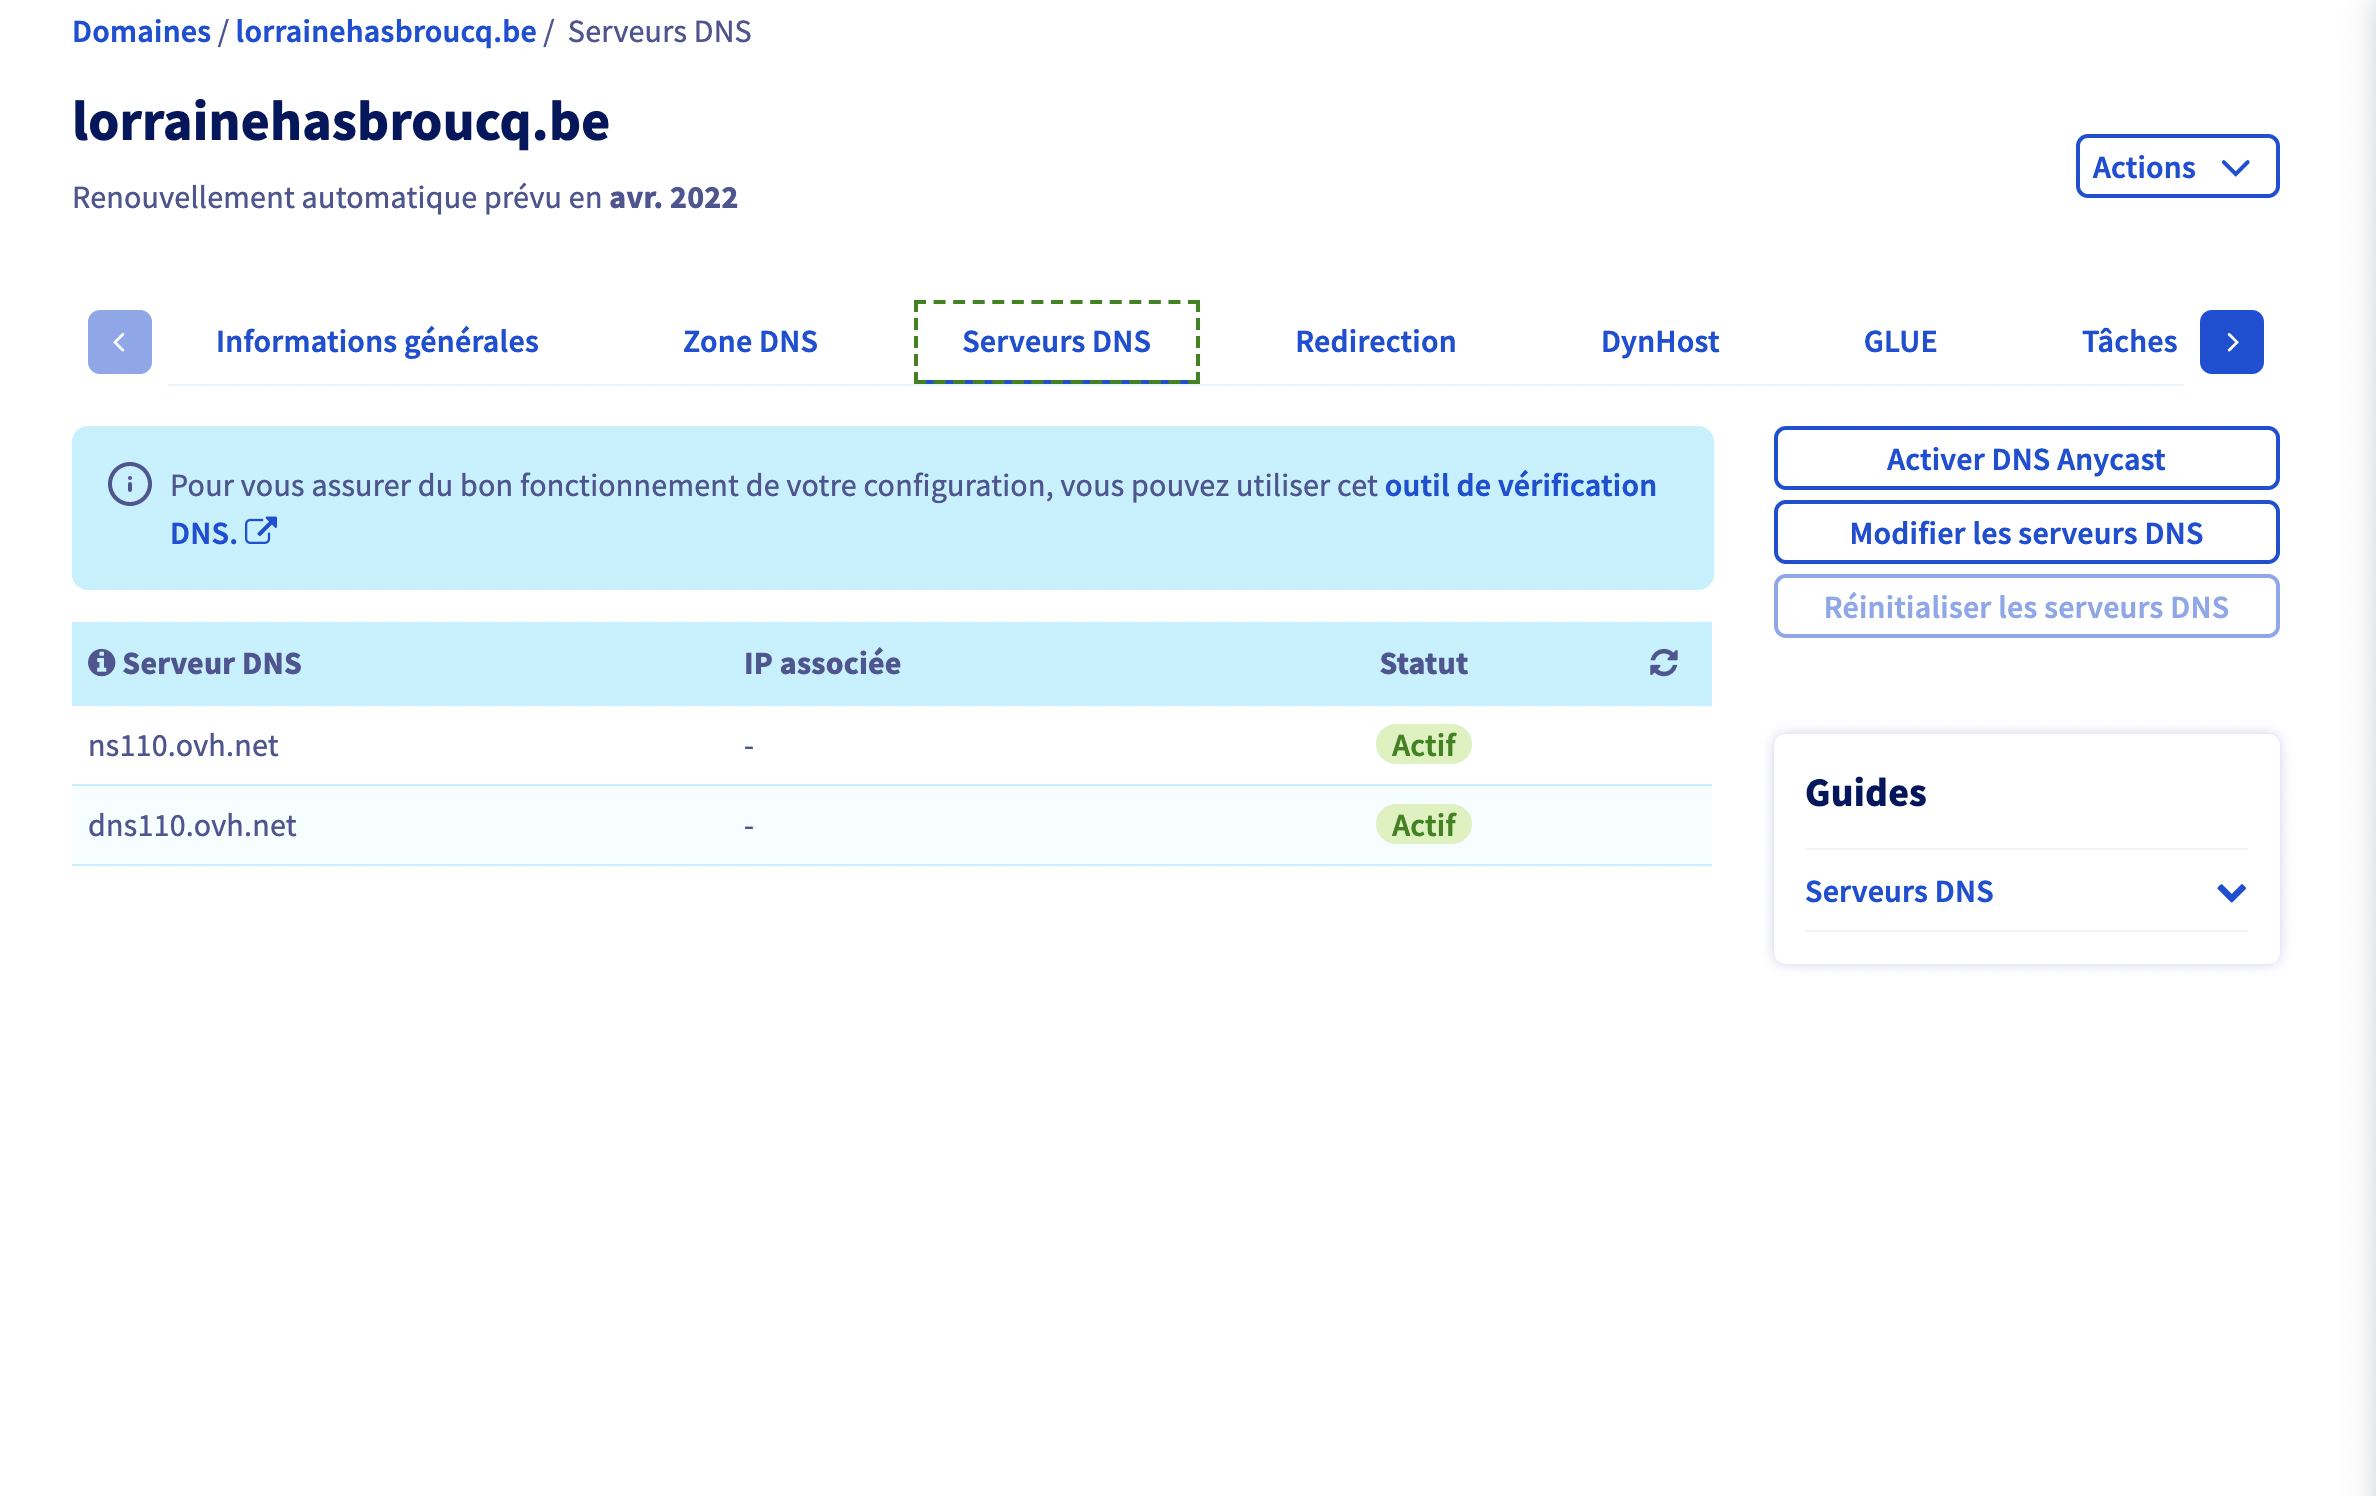
Task: Select the DynHost tab
Action: (1659, 342)
